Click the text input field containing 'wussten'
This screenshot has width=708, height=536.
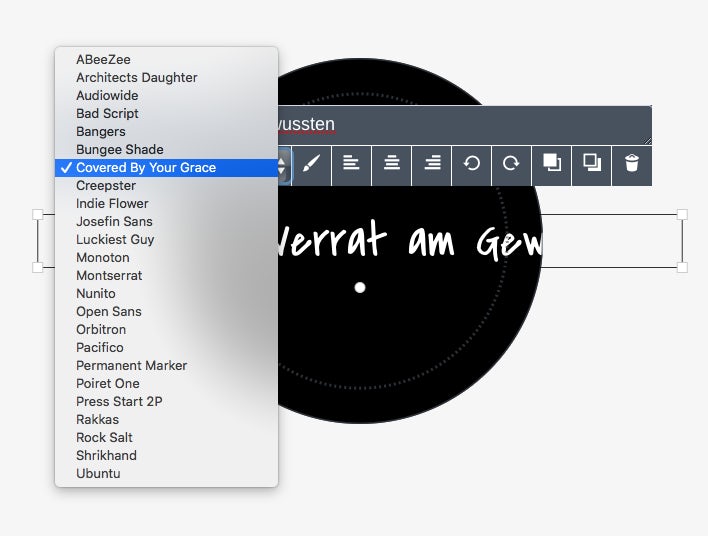(465, 125)
